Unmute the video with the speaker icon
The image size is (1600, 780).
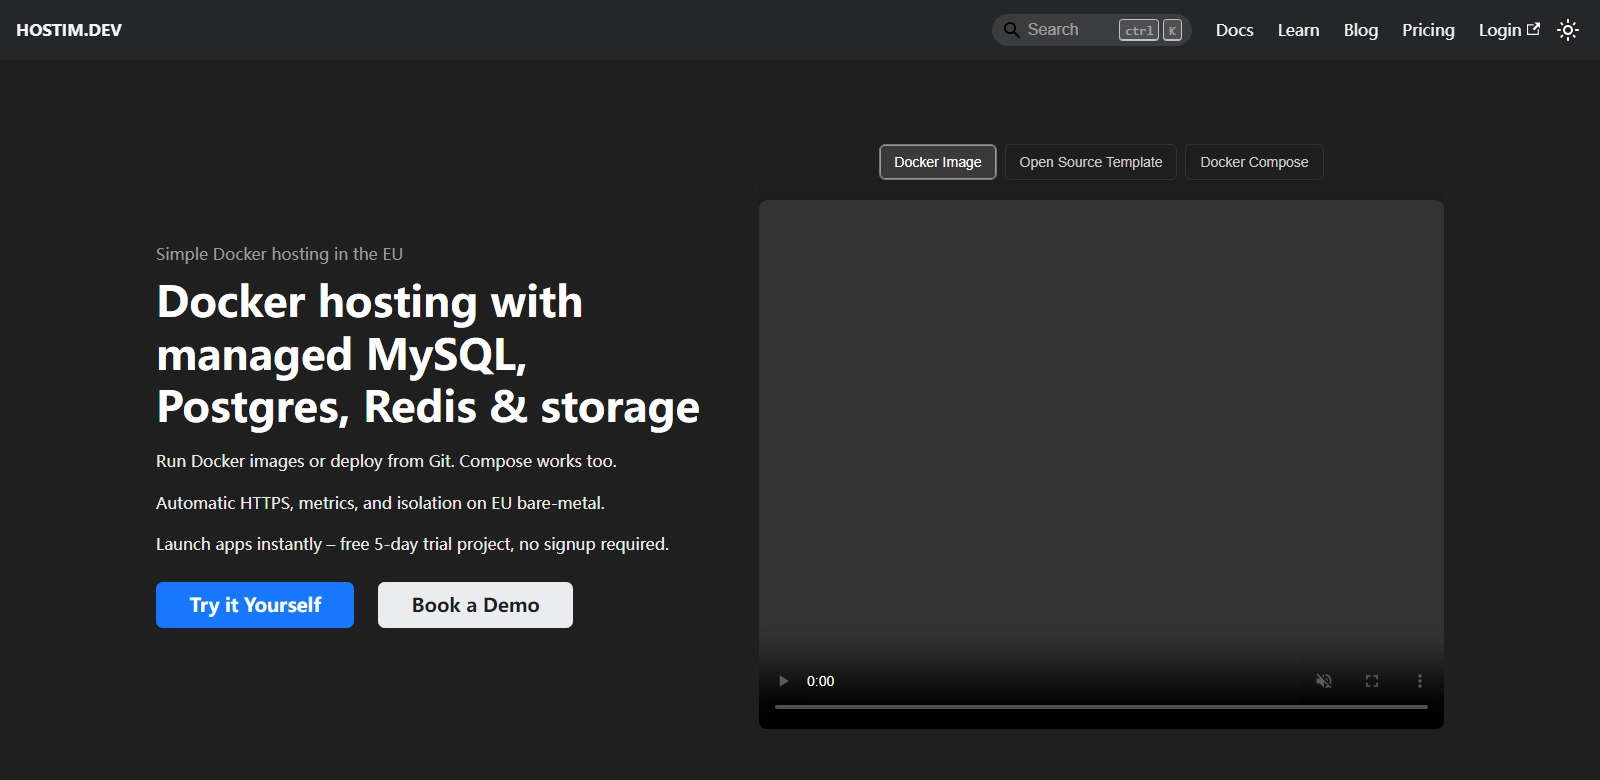1323,681
